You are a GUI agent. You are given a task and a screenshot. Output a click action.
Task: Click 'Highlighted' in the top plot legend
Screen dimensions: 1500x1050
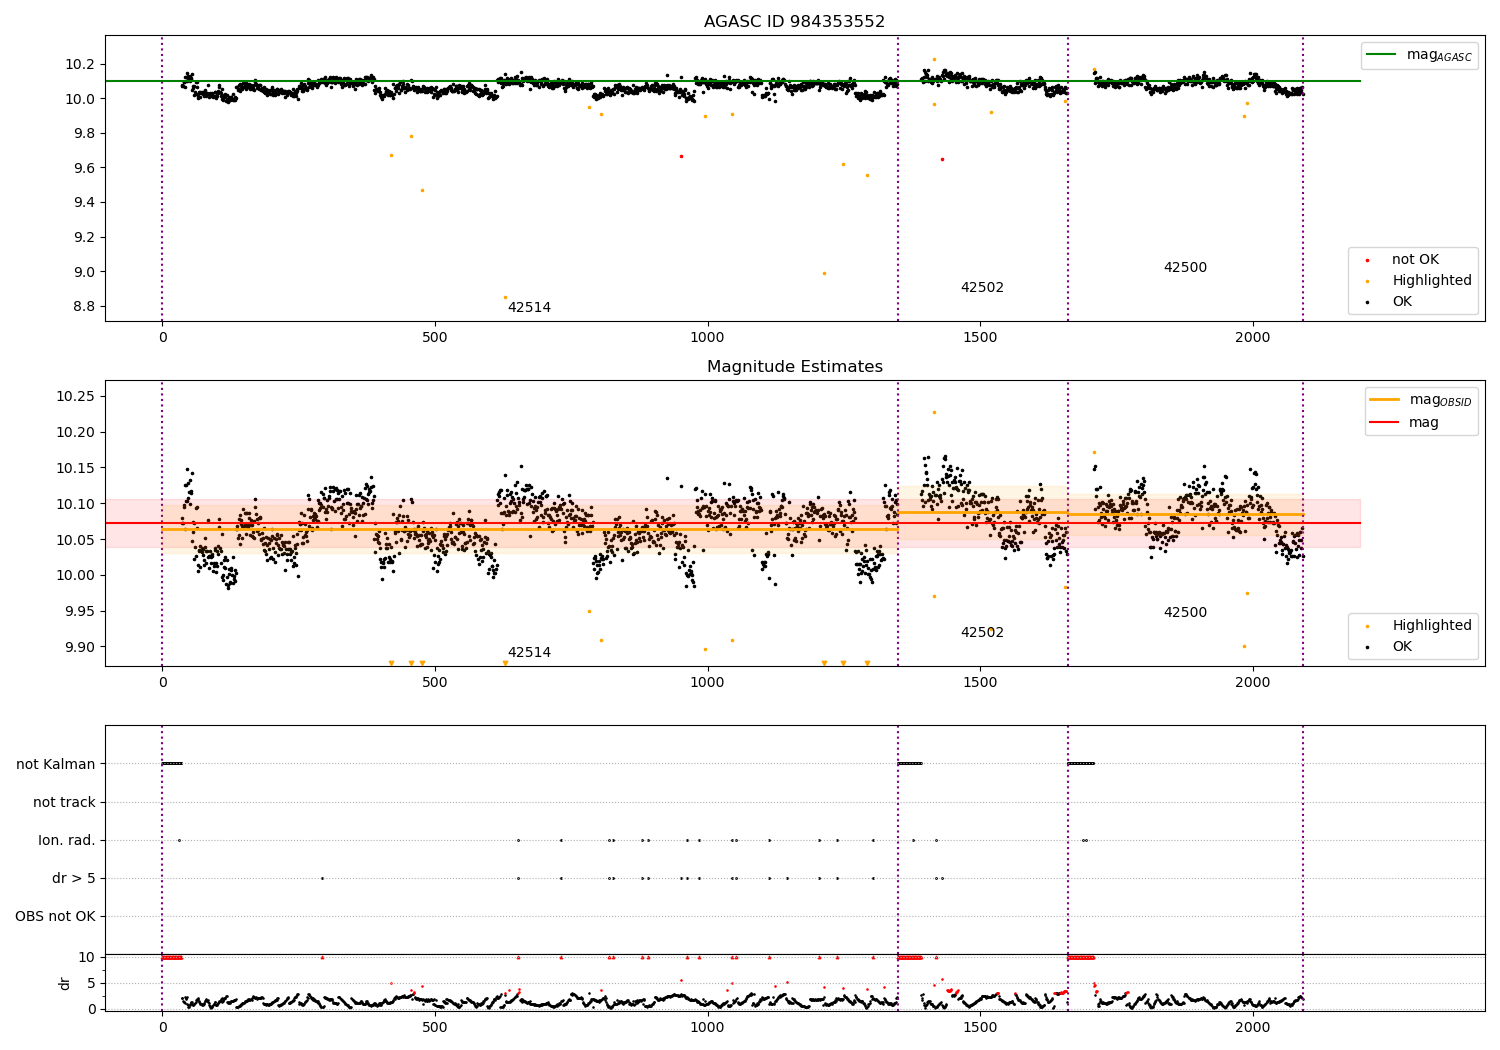[1431, 280]
